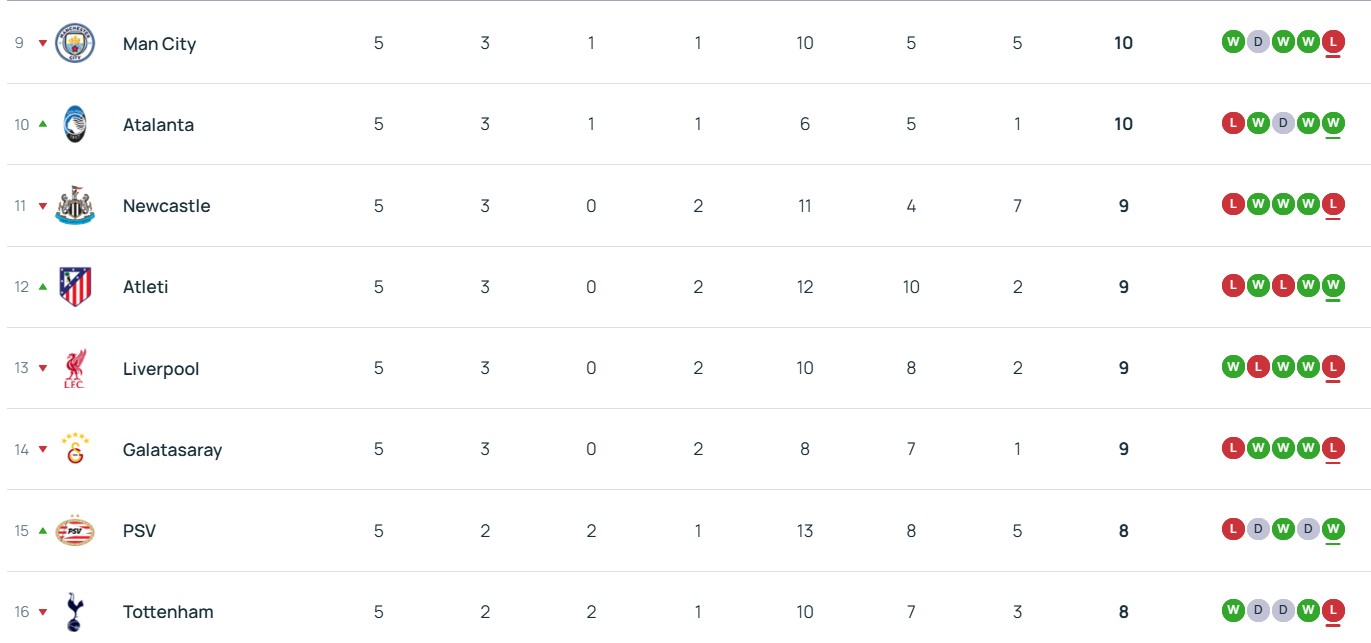Click the Tottenham club crest
Screen dimensions: 1371x643
(x=75, y=611)
